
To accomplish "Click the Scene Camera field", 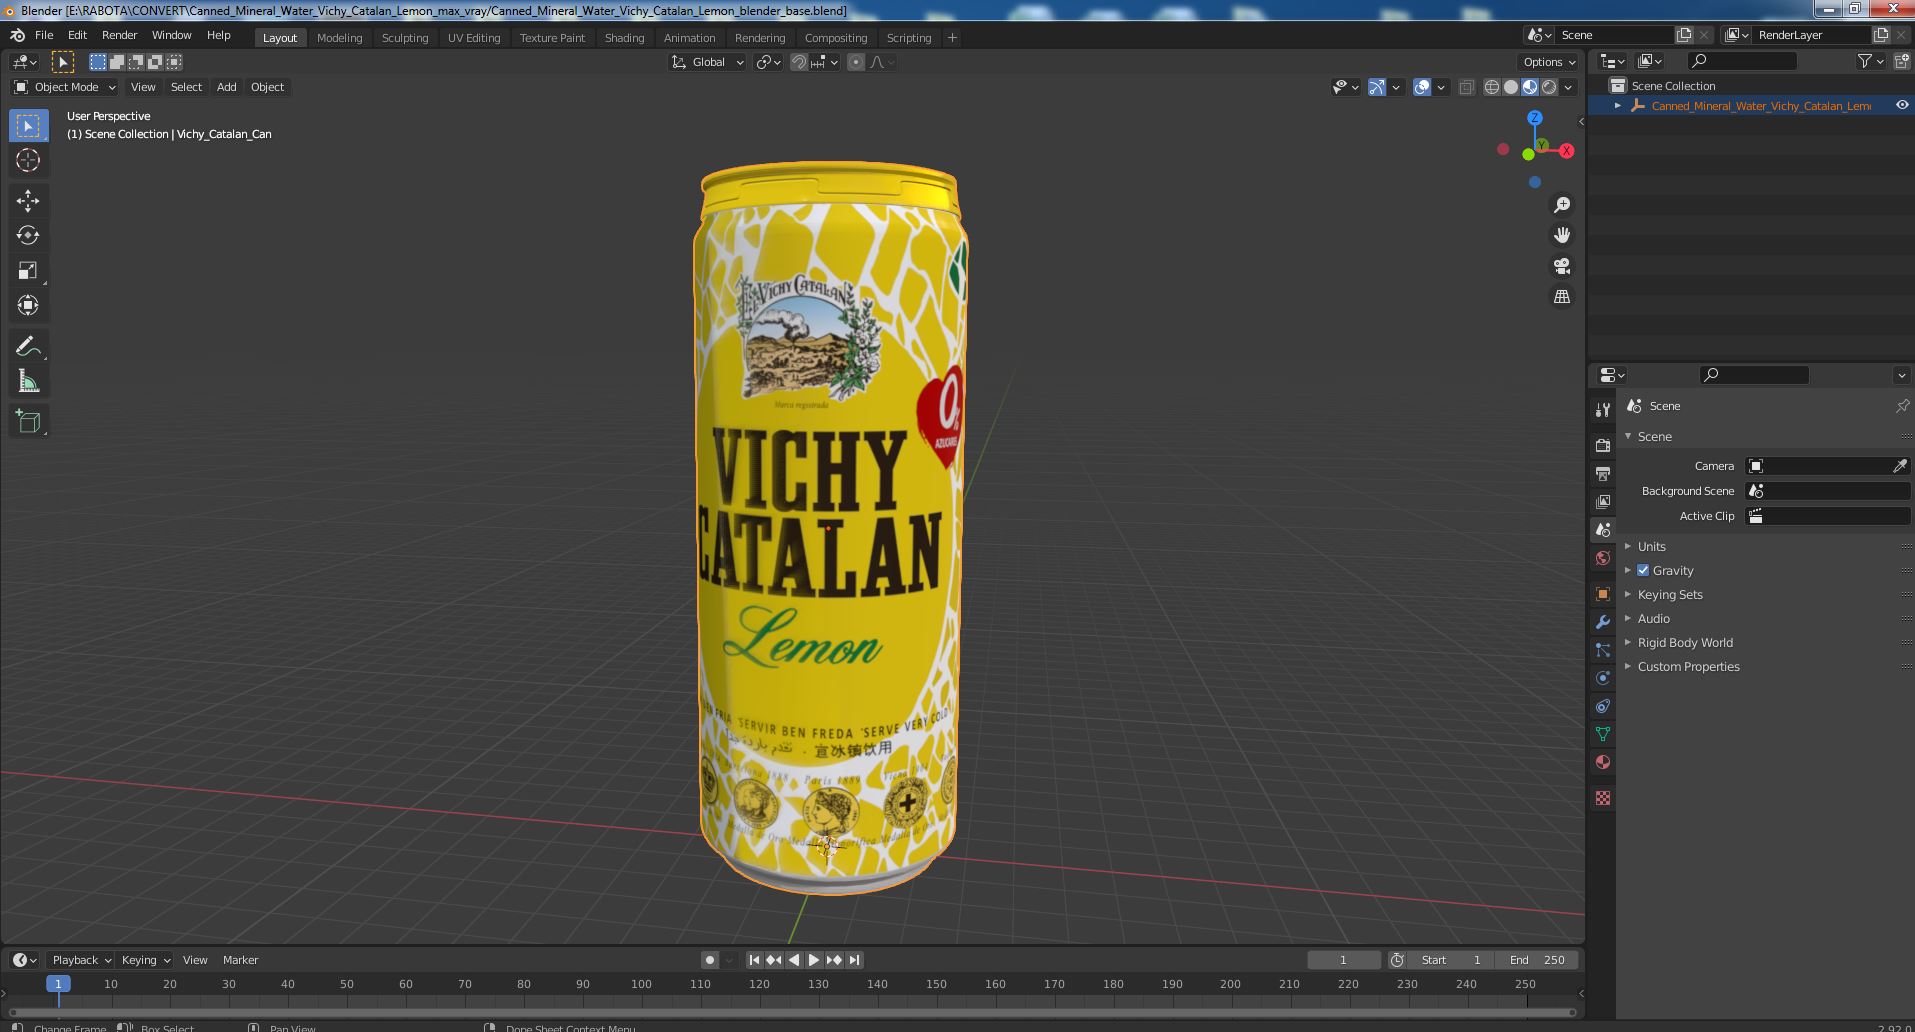I will click(1827, 466).
